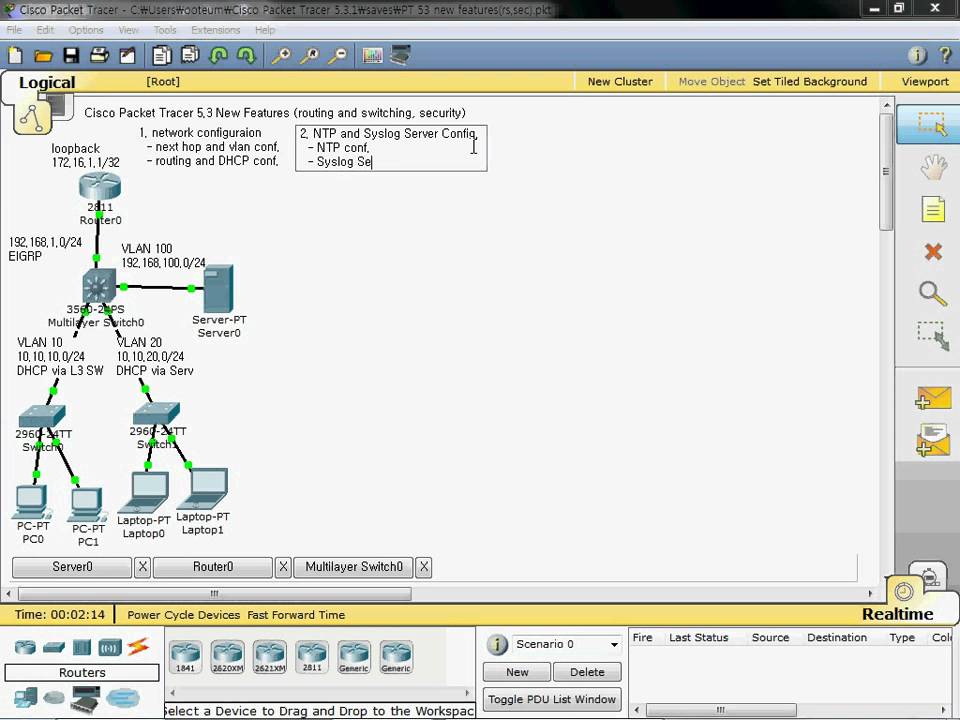The width and height of the screenshot is (960, 720).
Task: Close the Server0 tab with its X
Action: pos(142,567)
